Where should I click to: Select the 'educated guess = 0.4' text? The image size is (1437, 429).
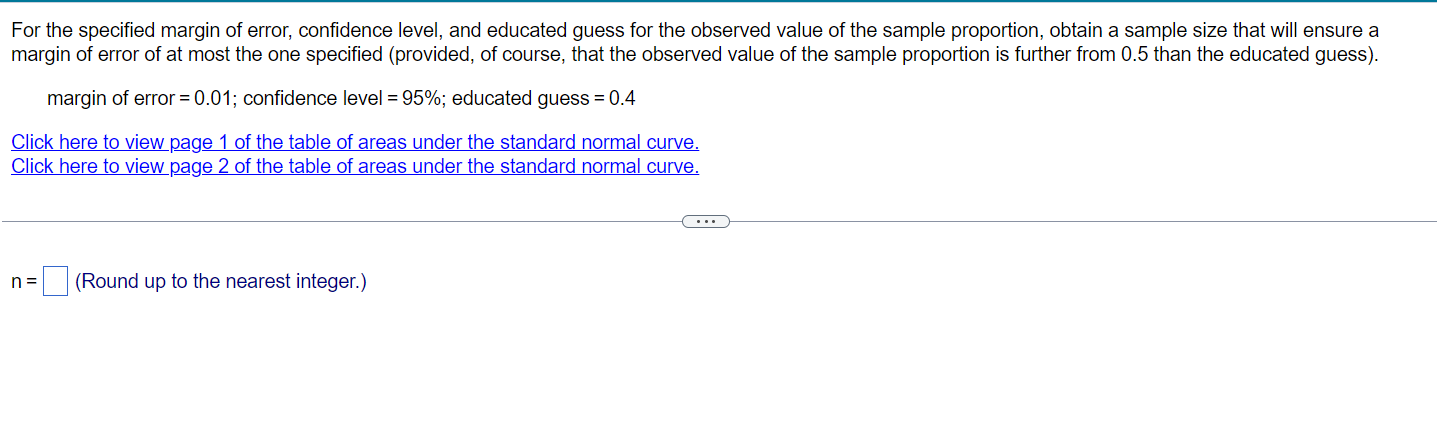point(544,99)
